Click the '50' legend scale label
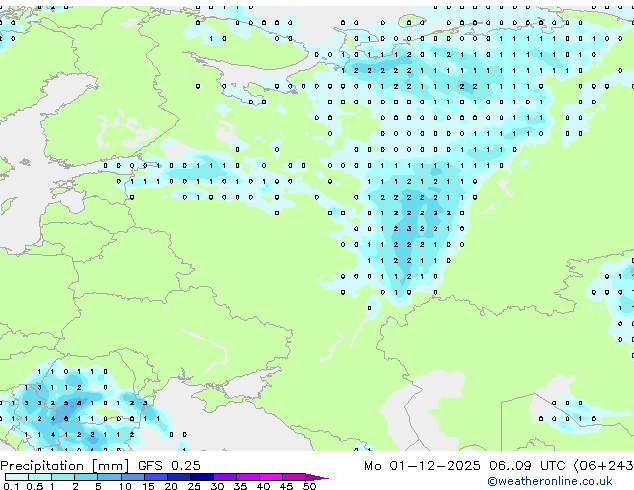This screenshot has height=490, width=634. [x=309, y=486]
